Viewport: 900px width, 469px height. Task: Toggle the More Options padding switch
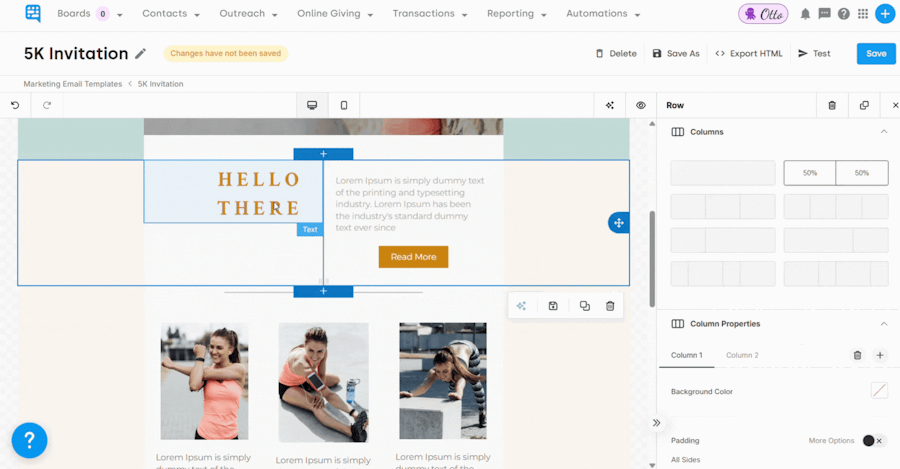pyautogui.click(x=873, y=441)
